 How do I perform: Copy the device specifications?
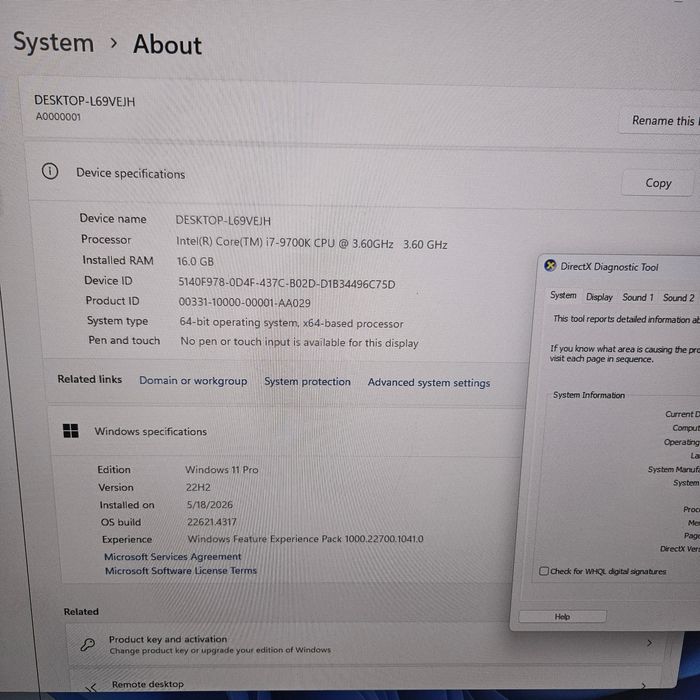click(657, 183)
